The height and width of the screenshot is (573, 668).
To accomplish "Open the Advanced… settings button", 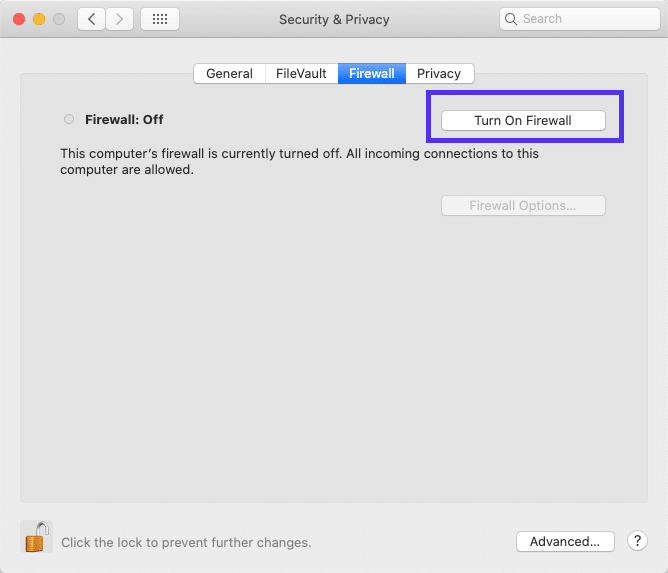I will click(565, 541).
